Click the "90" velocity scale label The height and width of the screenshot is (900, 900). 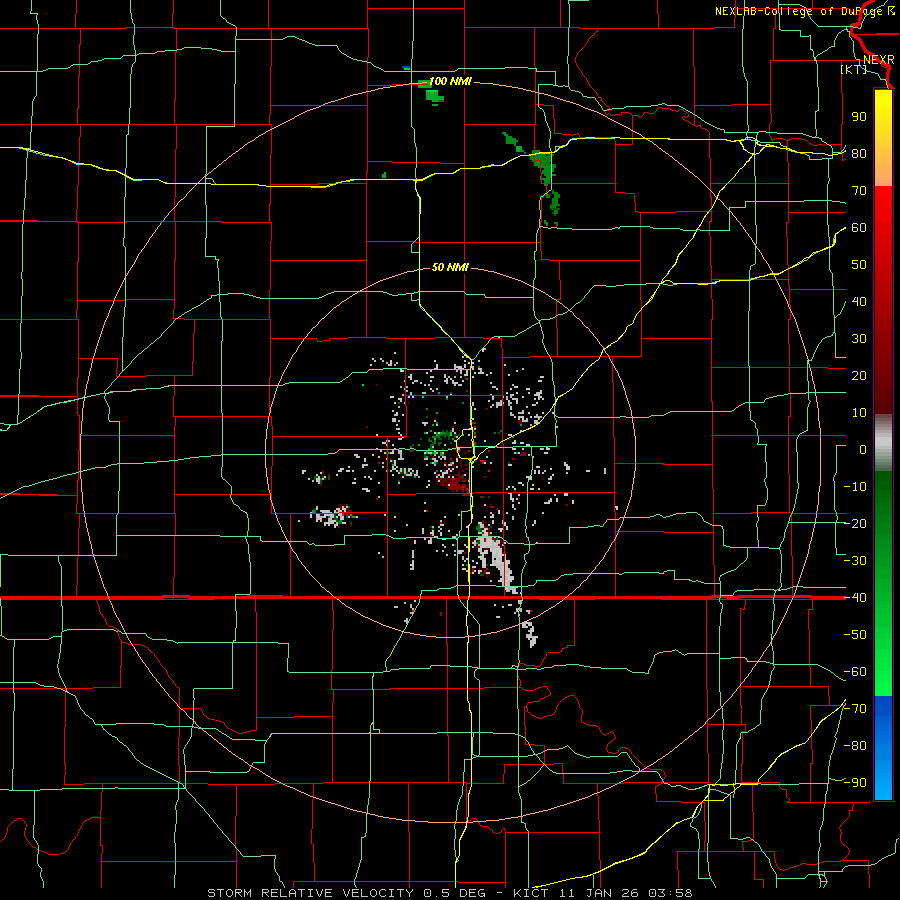click(859, 117)
